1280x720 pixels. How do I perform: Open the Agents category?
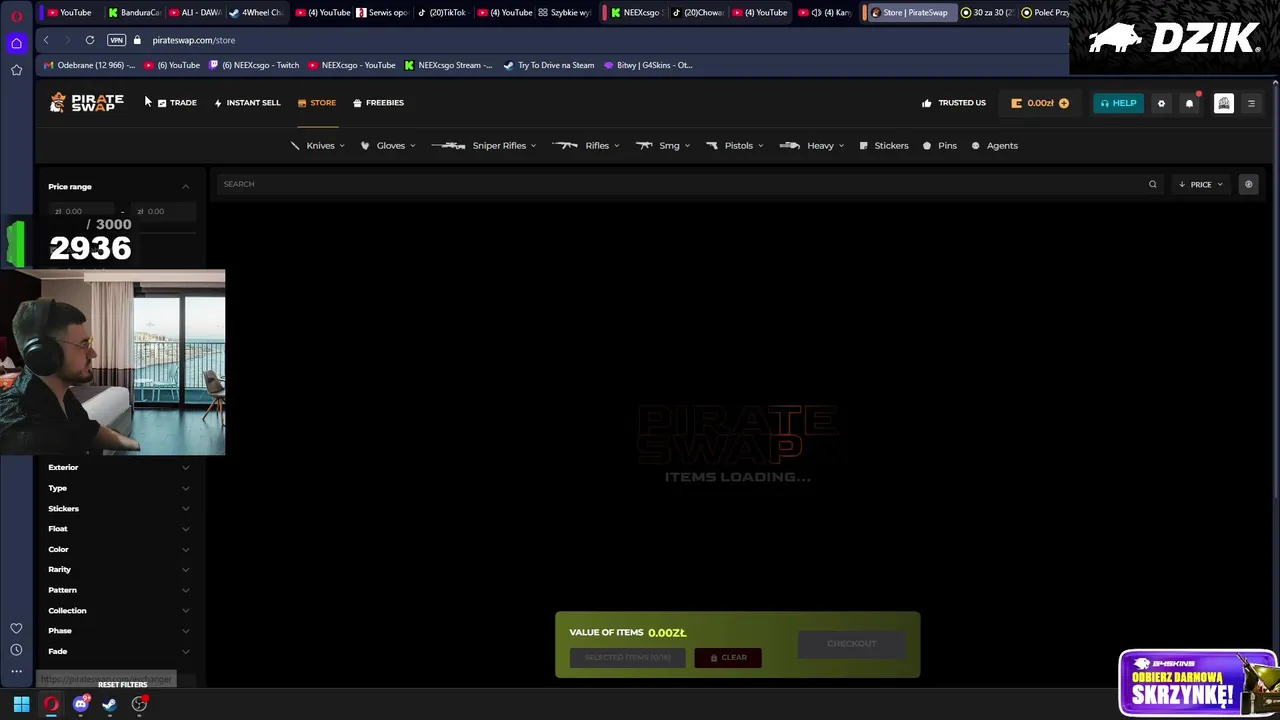pos(995,146)
